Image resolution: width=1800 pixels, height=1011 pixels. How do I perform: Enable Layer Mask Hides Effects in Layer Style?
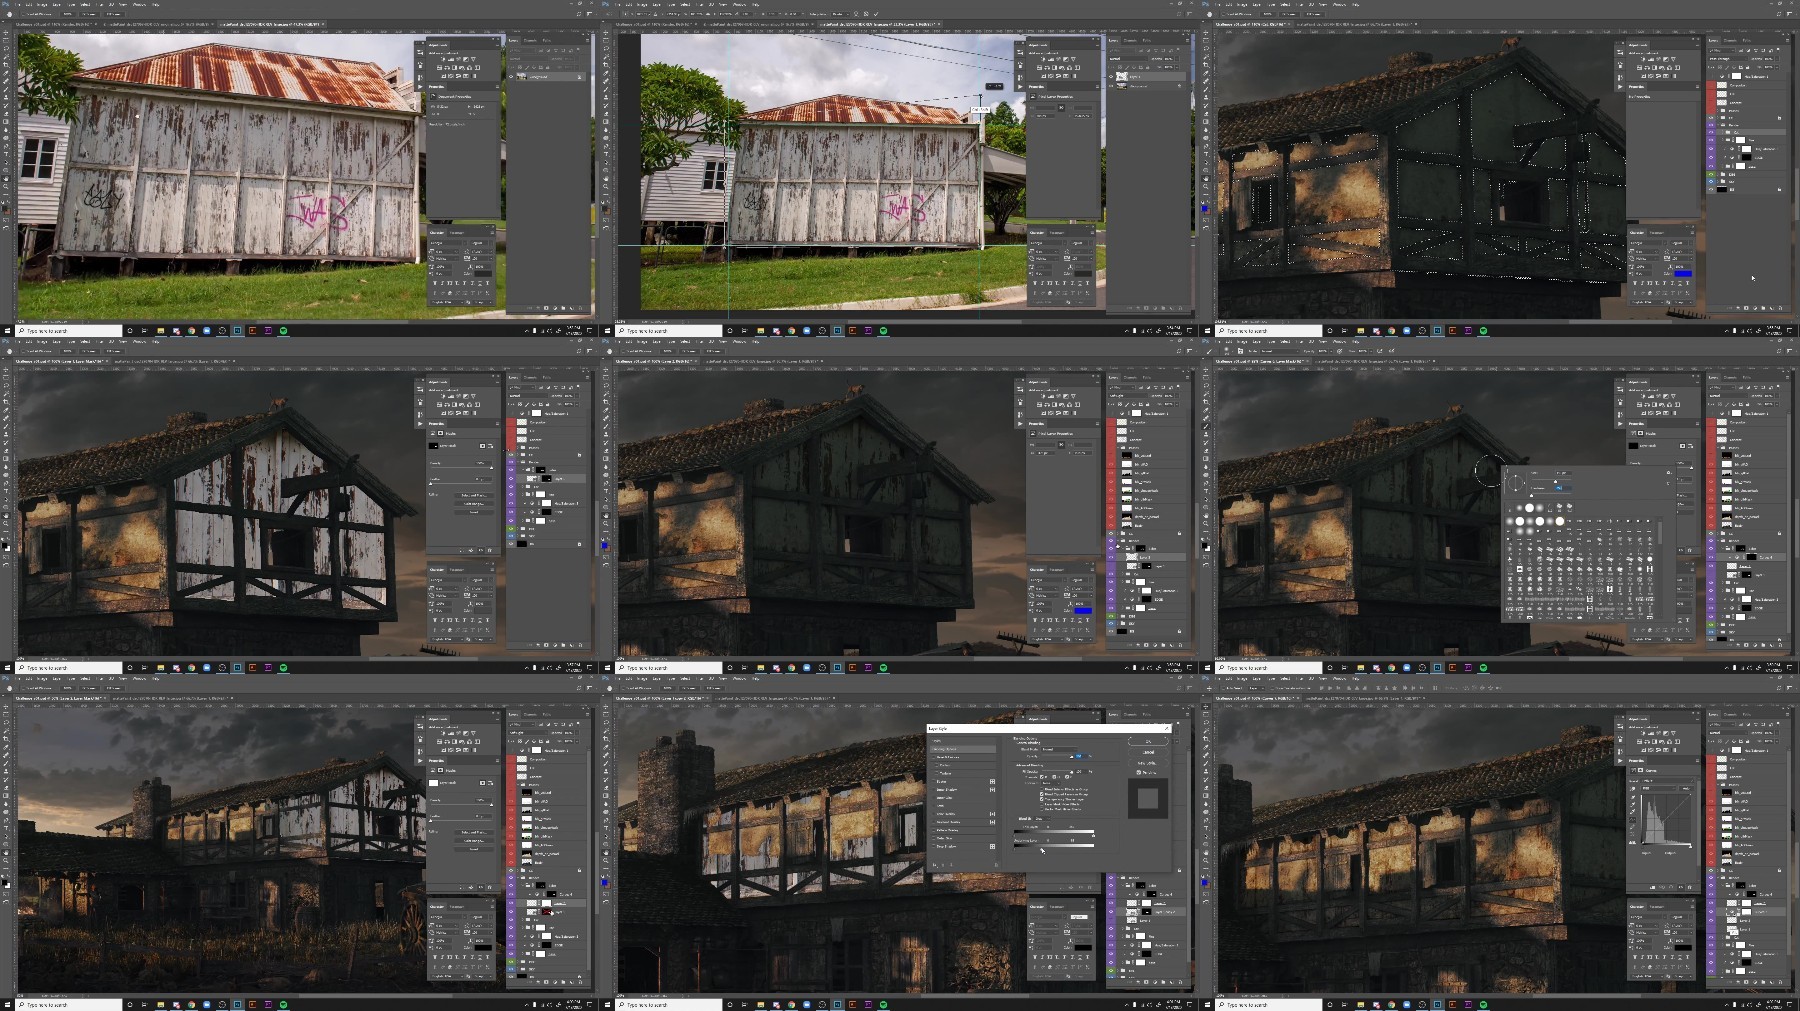(x=1042, y=804)
